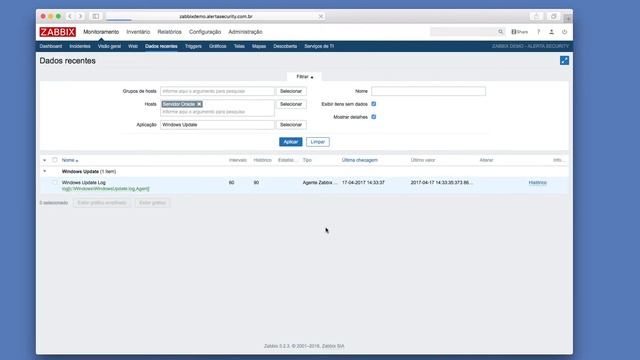Click the Safari address bar URL
This screenshot has height=360, width=640.
216,16
